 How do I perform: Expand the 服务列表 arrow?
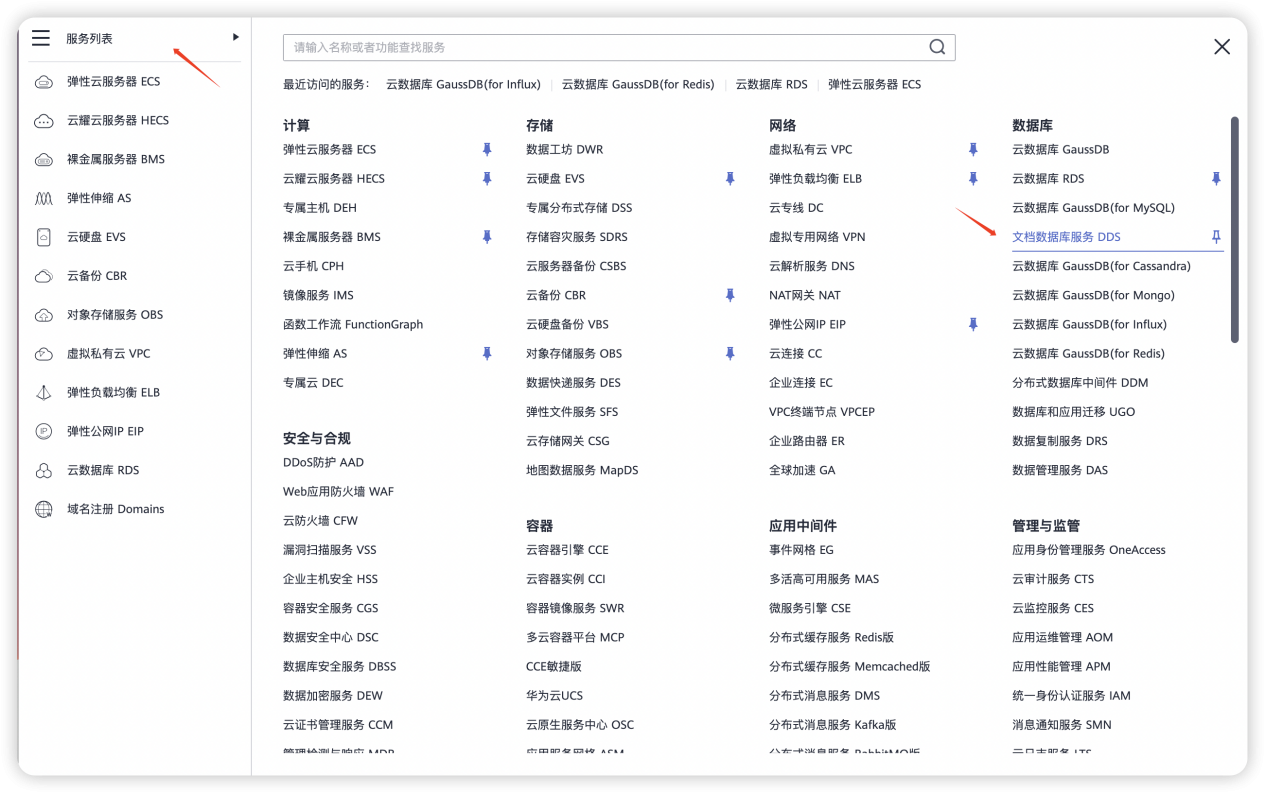236,37
